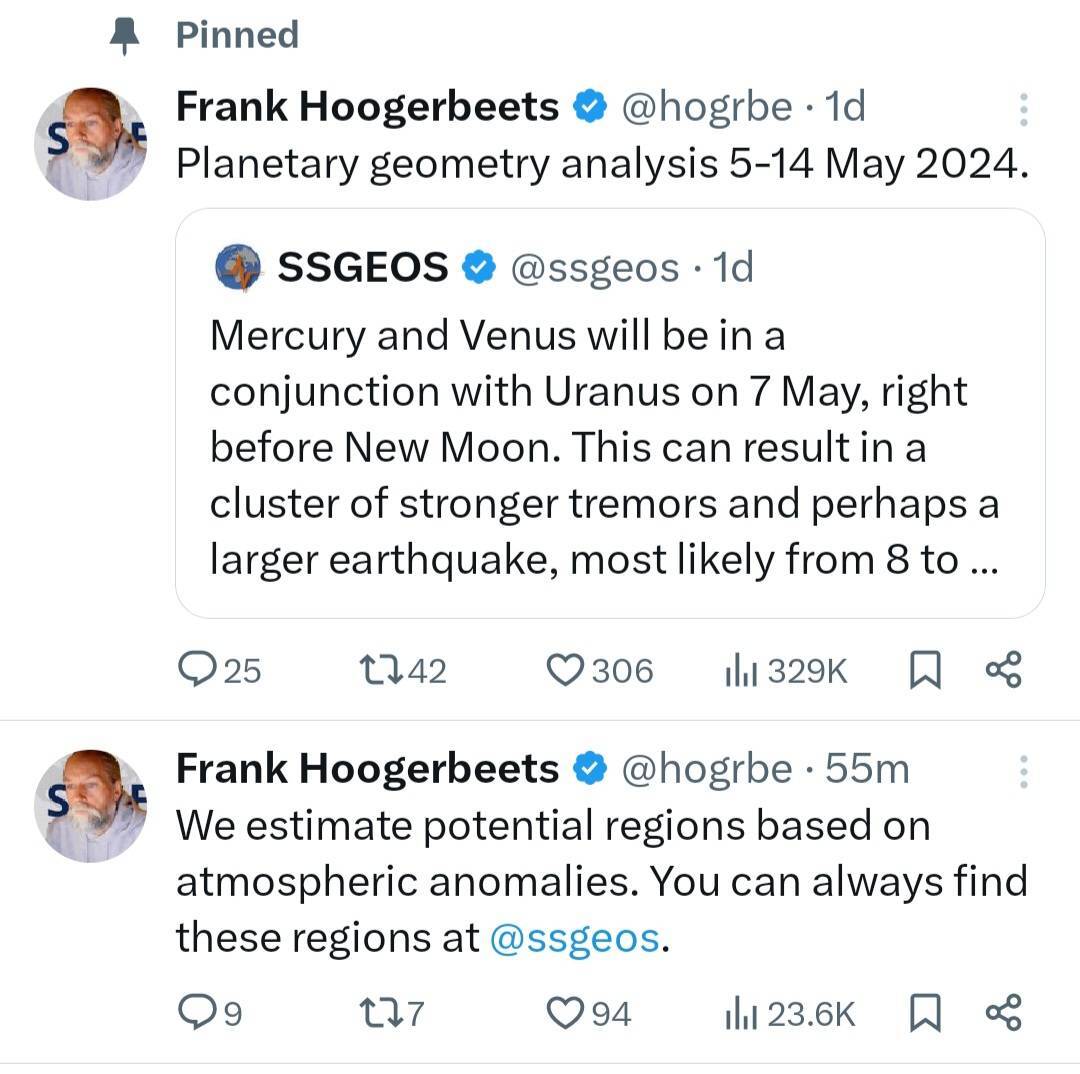This screenshot has width=1080, height=1074.
Task: Share the pinned planetary geometry tweet
Action: pos(1003,670)
